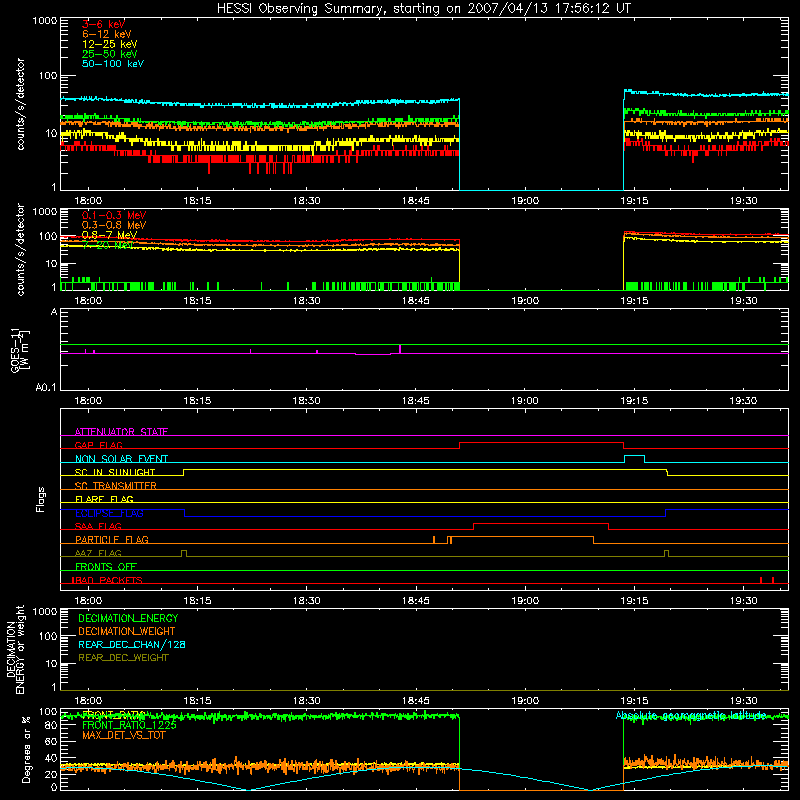Click the DECIMATION ENERGY or weight axis title

click(15, 649)
